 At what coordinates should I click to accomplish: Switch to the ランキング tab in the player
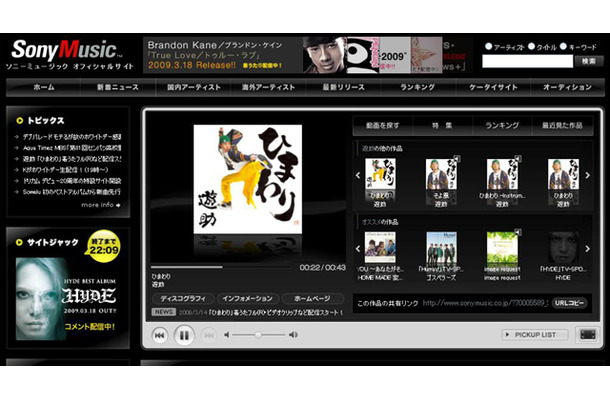point(502,125)
